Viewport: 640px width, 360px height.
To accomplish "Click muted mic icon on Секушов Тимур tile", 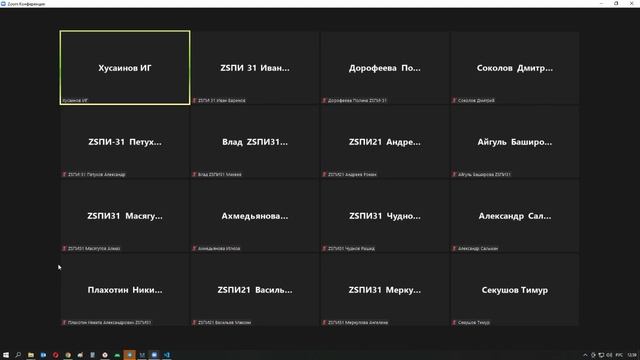I will [454, 322].
